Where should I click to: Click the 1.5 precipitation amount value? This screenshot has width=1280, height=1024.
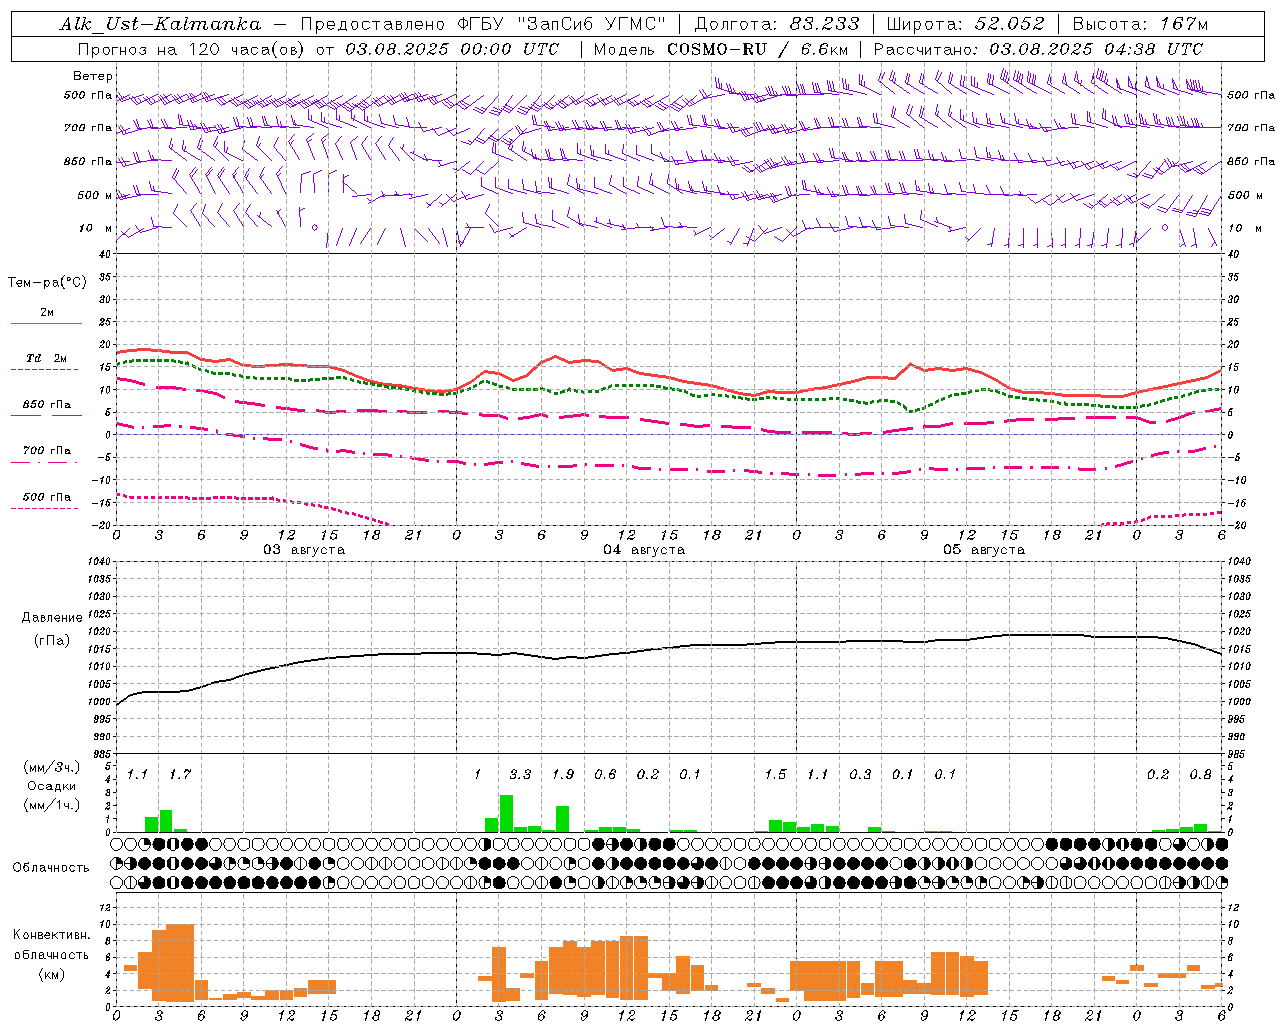coord(775,775)
